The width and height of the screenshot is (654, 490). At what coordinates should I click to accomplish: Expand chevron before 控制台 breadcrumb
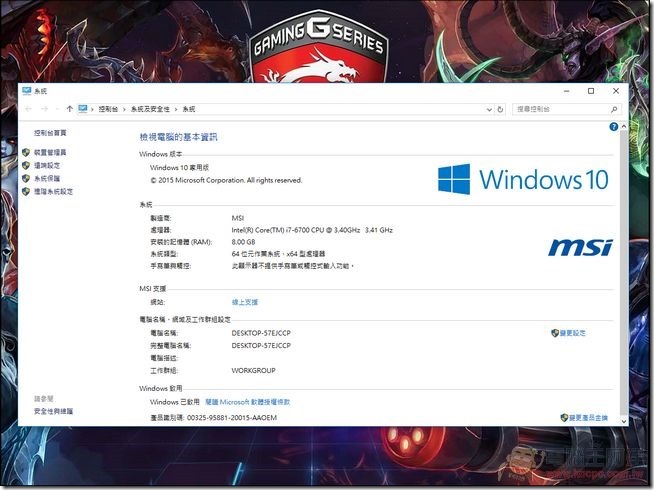coord(92,109)
